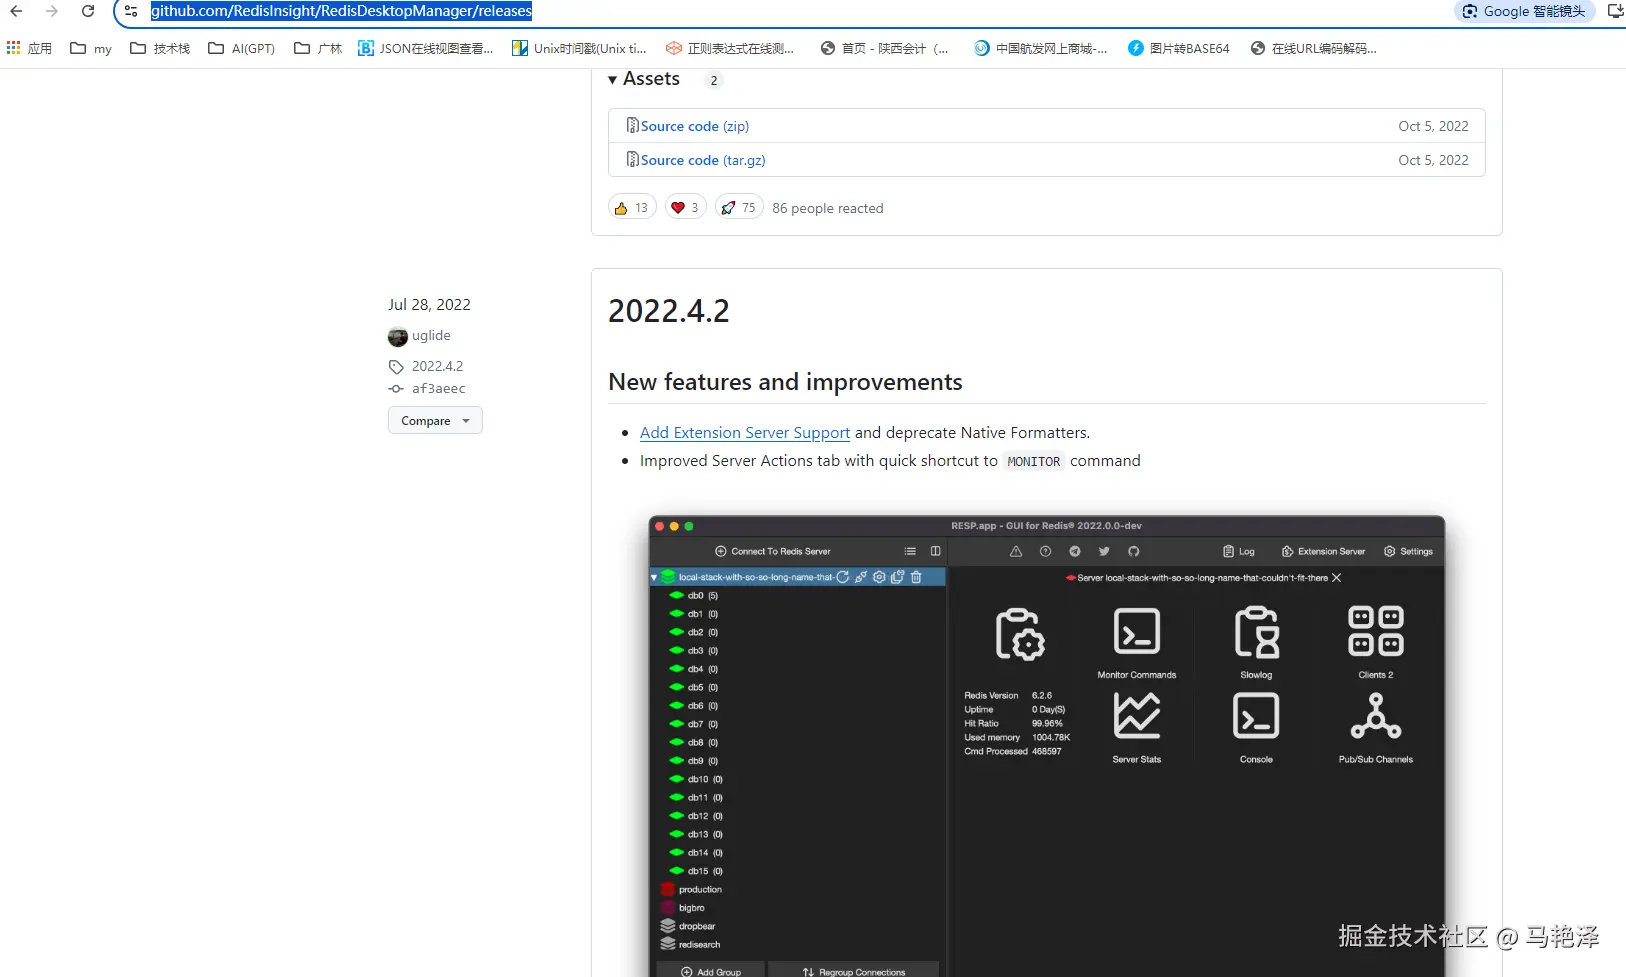Open the 正则表达式在线测 bookmark
This screenshot has width=1626, height=977.
point(730,48)
